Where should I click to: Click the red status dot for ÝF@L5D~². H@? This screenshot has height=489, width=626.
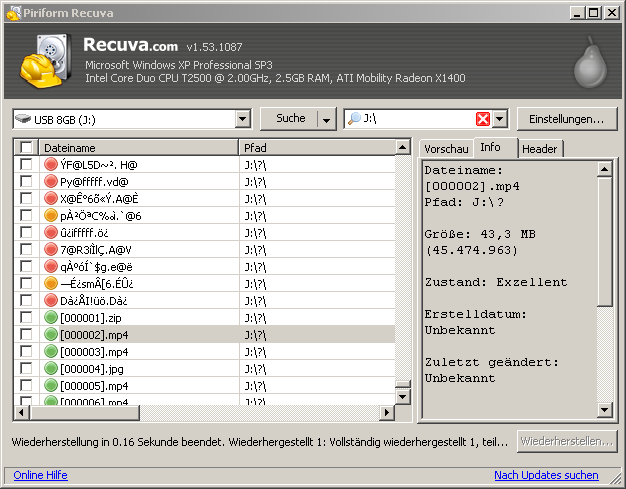coord(51,164)
